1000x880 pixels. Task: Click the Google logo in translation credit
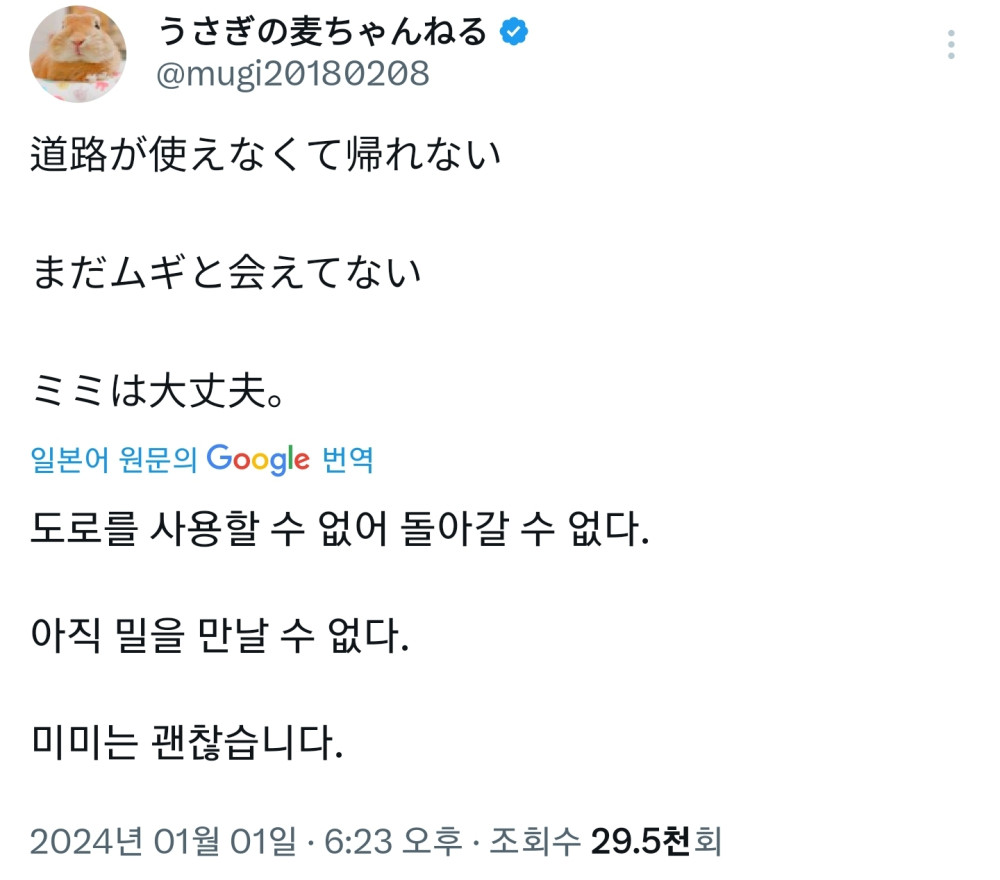258,459
